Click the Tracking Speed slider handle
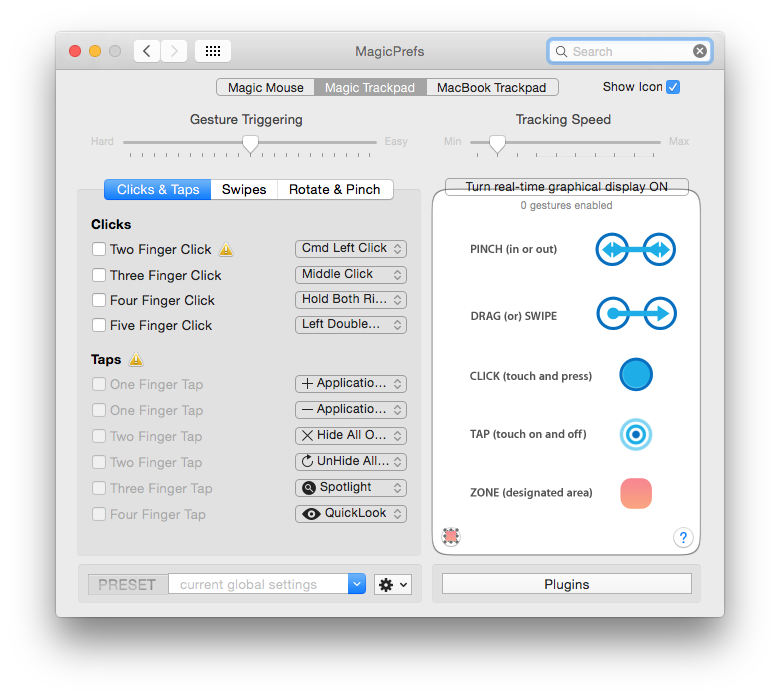The image size is (780, 697). click(497, 144)
